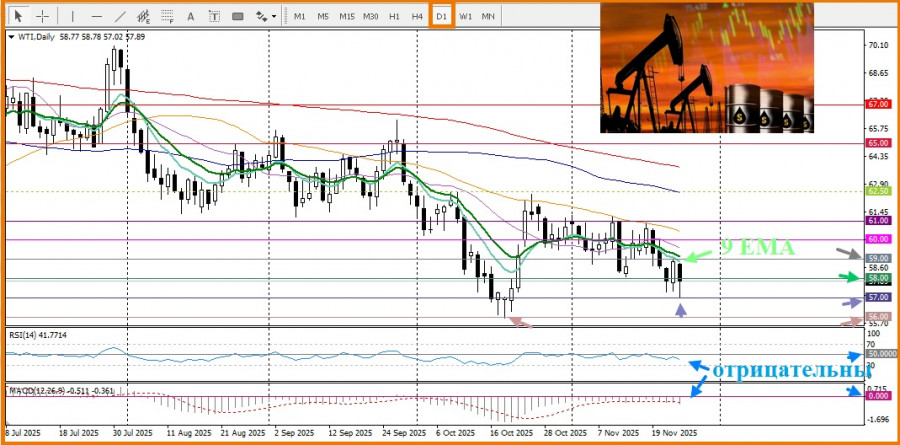The image size is (900, 445).
Task: Activate the crosshair tool
Action: click(42, 16)
